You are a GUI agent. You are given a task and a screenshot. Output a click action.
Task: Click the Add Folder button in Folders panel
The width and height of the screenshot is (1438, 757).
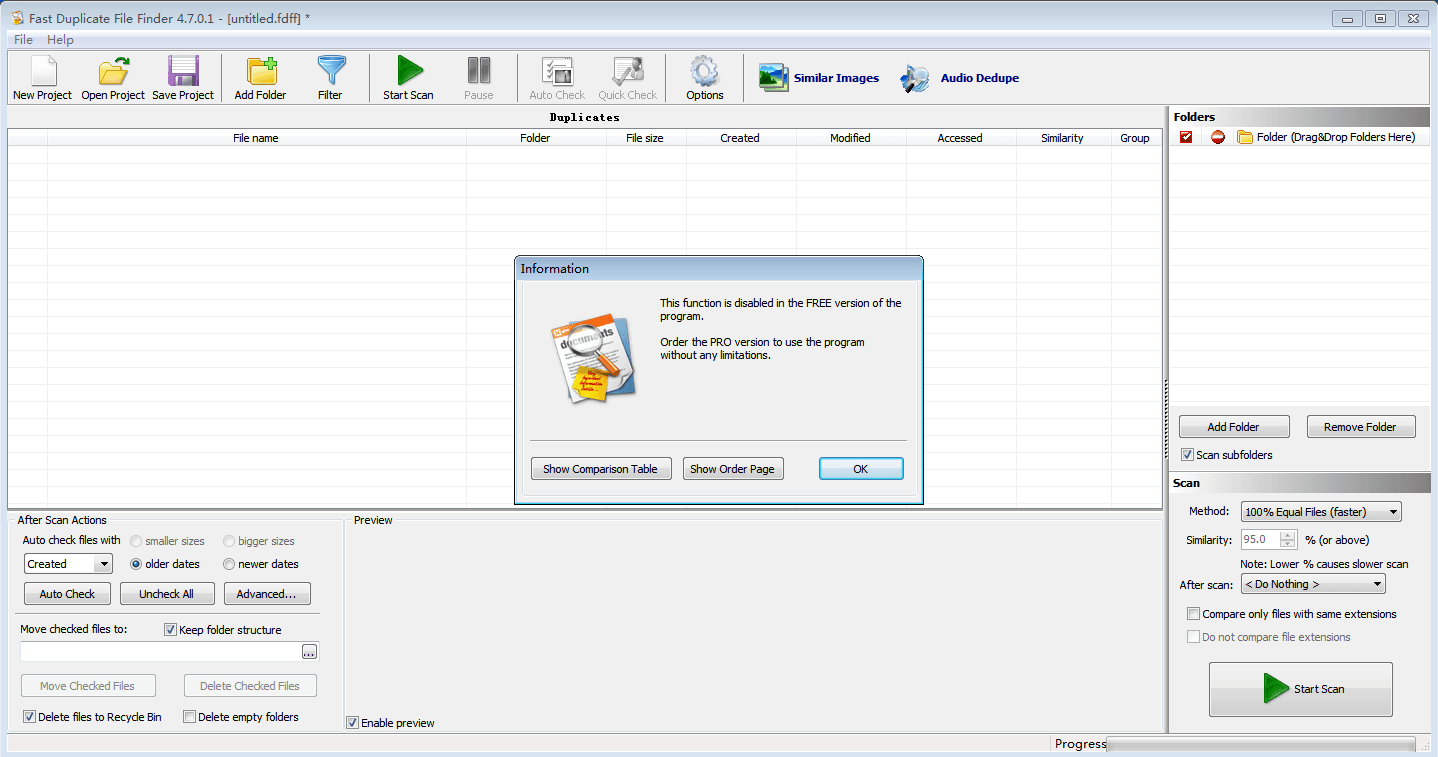point(1234,427)
